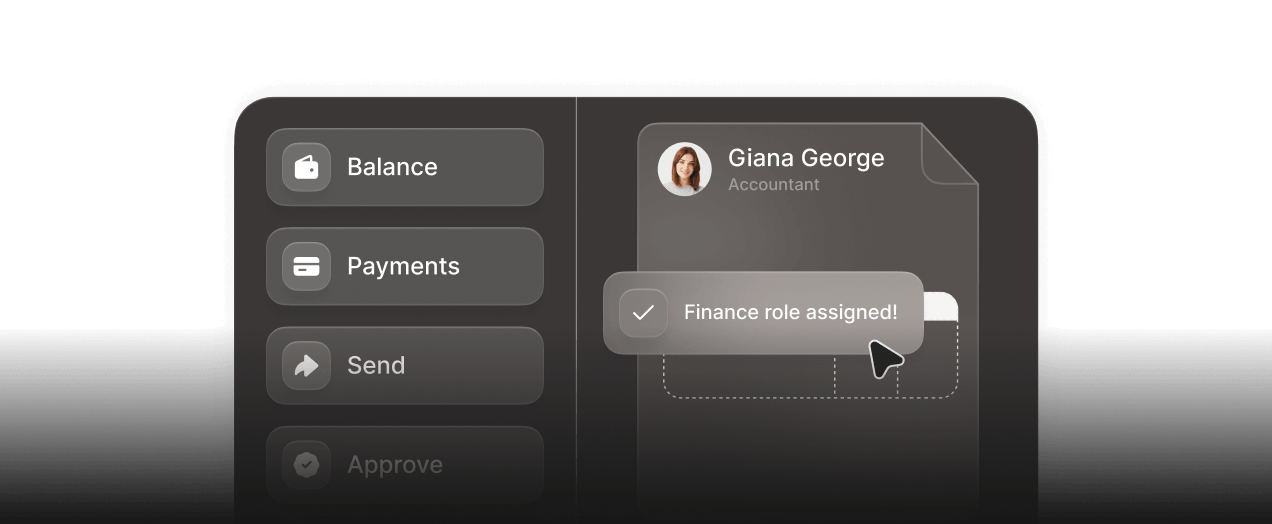Image resolution: width=1272 pixels, height=524 pixels.
Task: Click the credit card icon beside Payments
Action: point(306,266)
